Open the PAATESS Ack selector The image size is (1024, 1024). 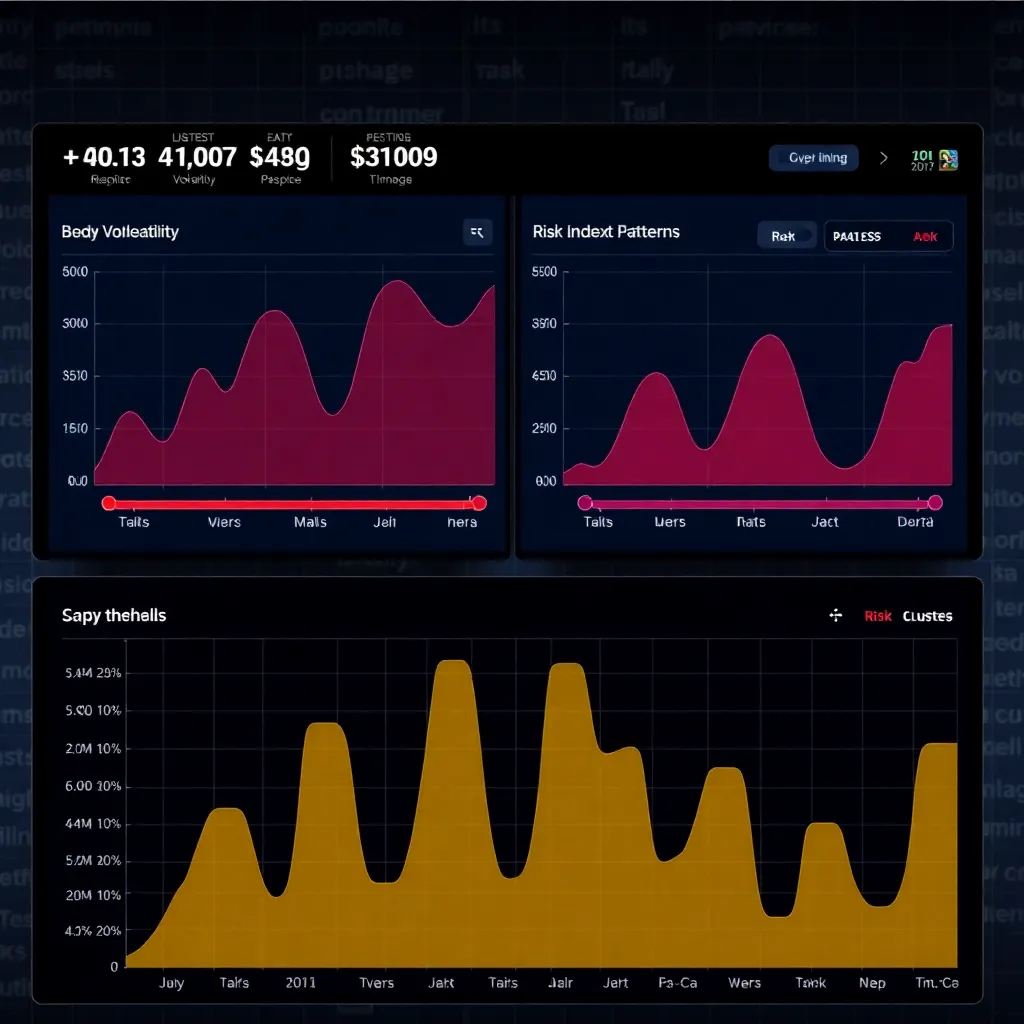888,237
